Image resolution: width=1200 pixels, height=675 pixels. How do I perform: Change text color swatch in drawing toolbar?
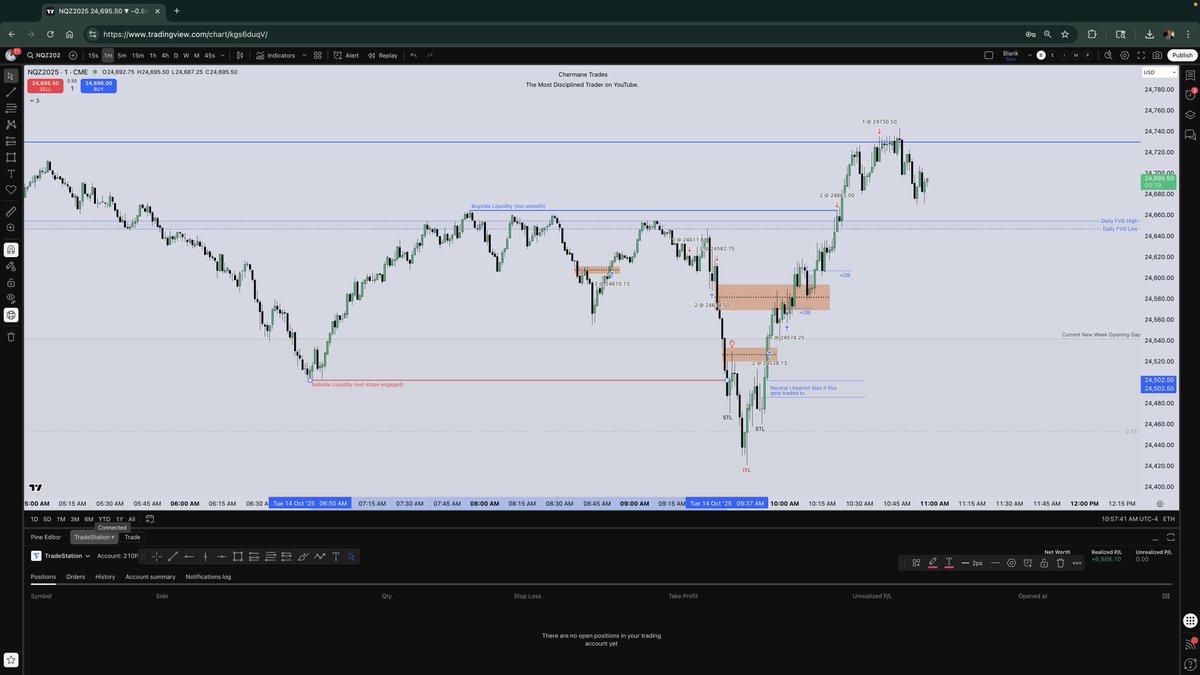coord(949,563)
